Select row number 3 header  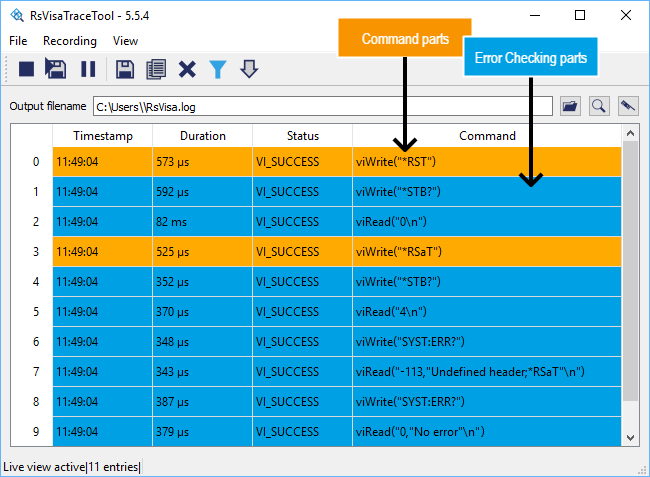[x=32, y=252]
